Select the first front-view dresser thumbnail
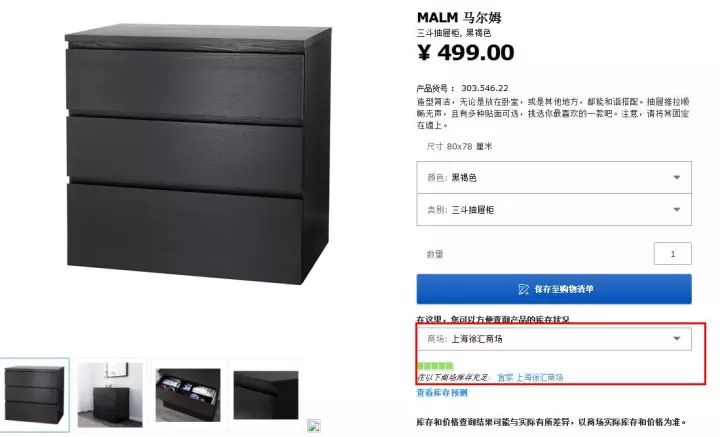Viewport: 720px width, 437px height. [x=34, y=395]
